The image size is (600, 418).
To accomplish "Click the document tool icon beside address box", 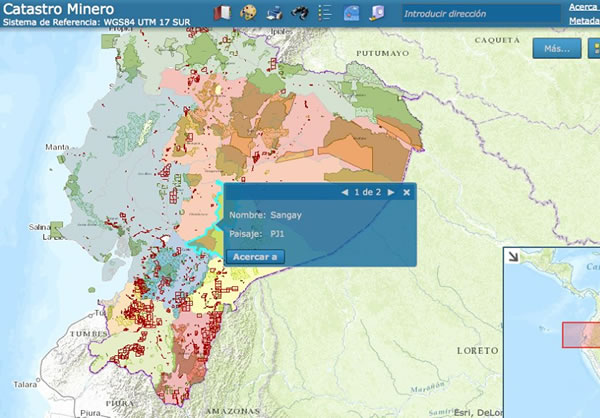I will [376, 13].
